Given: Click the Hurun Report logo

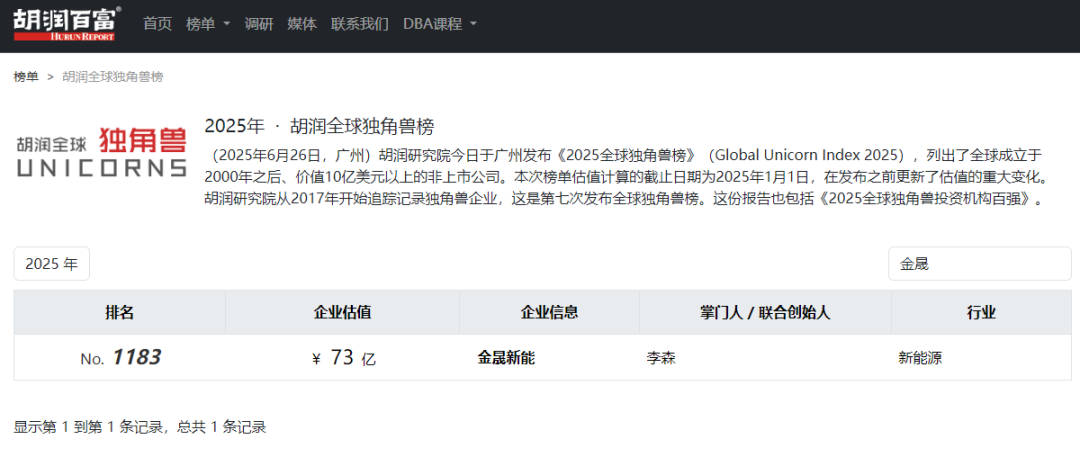Looking at the screenshot, I should (67, 24).
